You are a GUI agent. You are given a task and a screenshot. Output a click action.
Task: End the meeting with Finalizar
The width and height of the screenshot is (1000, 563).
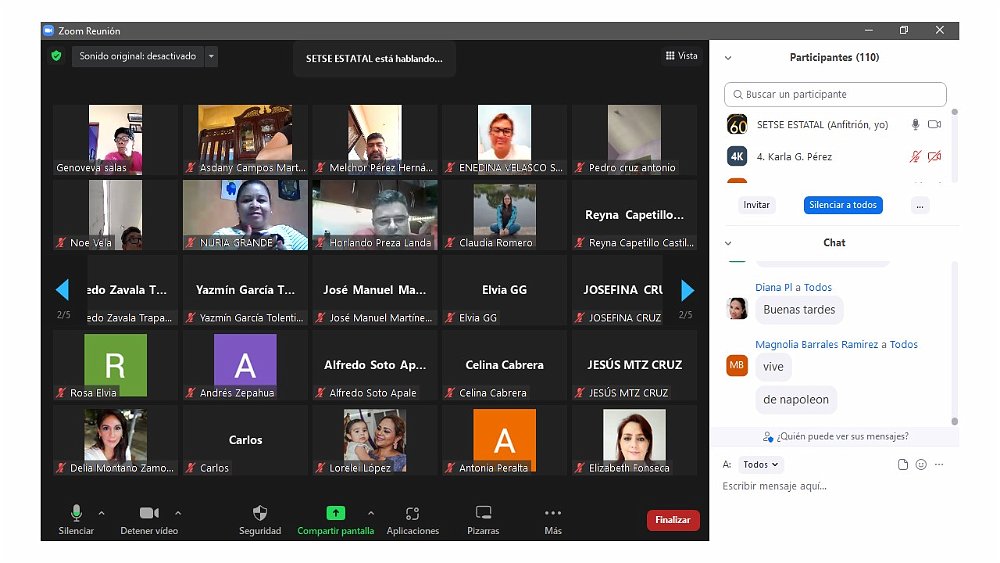pyautogui.click(x=673, y=520)
